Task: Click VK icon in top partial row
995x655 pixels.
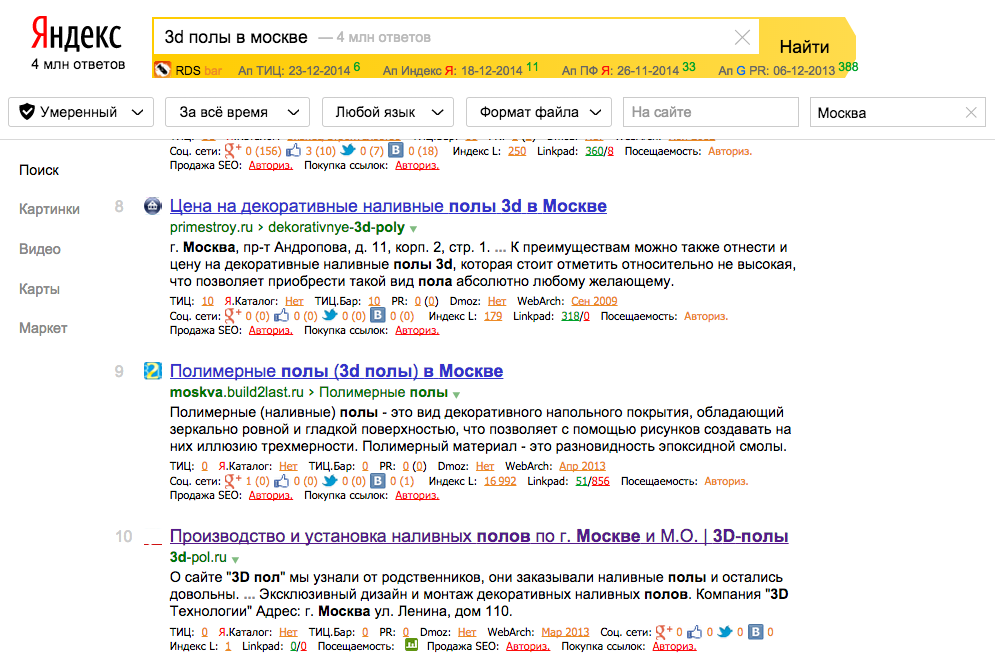Action: (395, 150)
